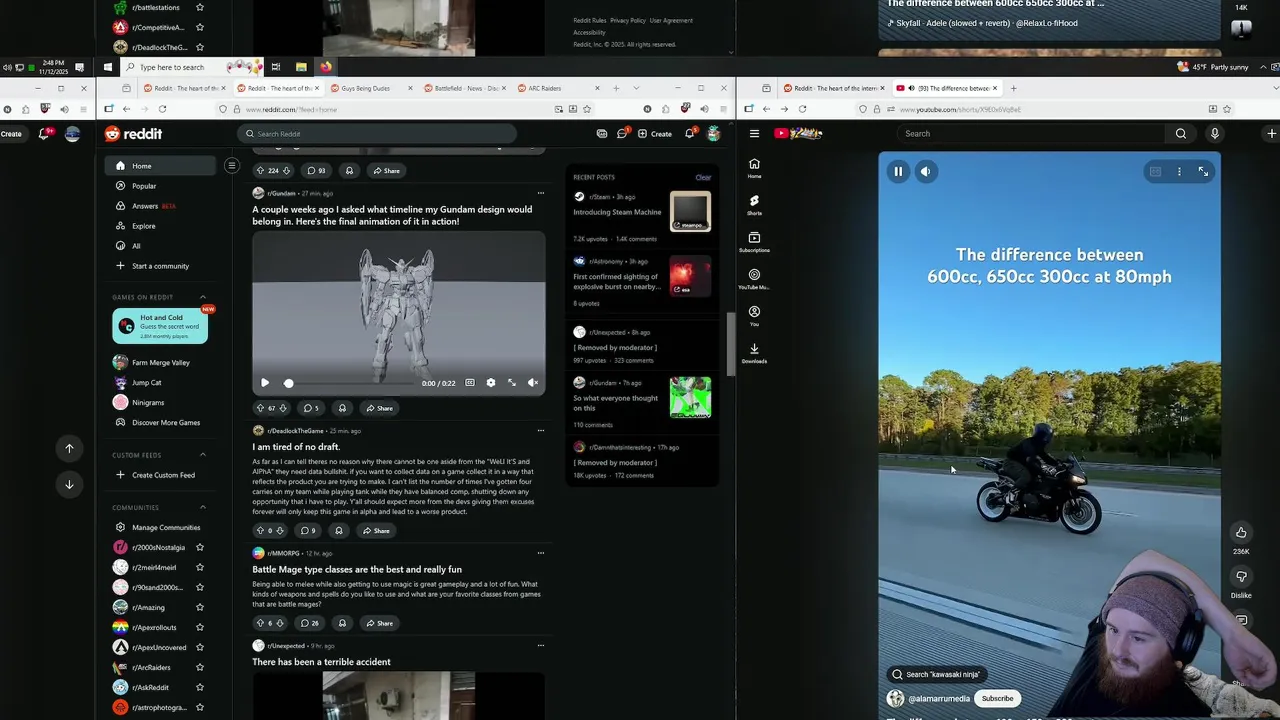The image size is (1280, 720).
Task: Clear the Recent Posts list
Action: (703, 178)
